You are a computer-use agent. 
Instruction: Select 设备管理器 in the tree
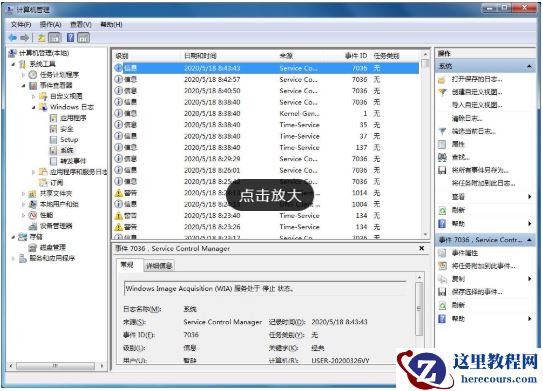56,226
